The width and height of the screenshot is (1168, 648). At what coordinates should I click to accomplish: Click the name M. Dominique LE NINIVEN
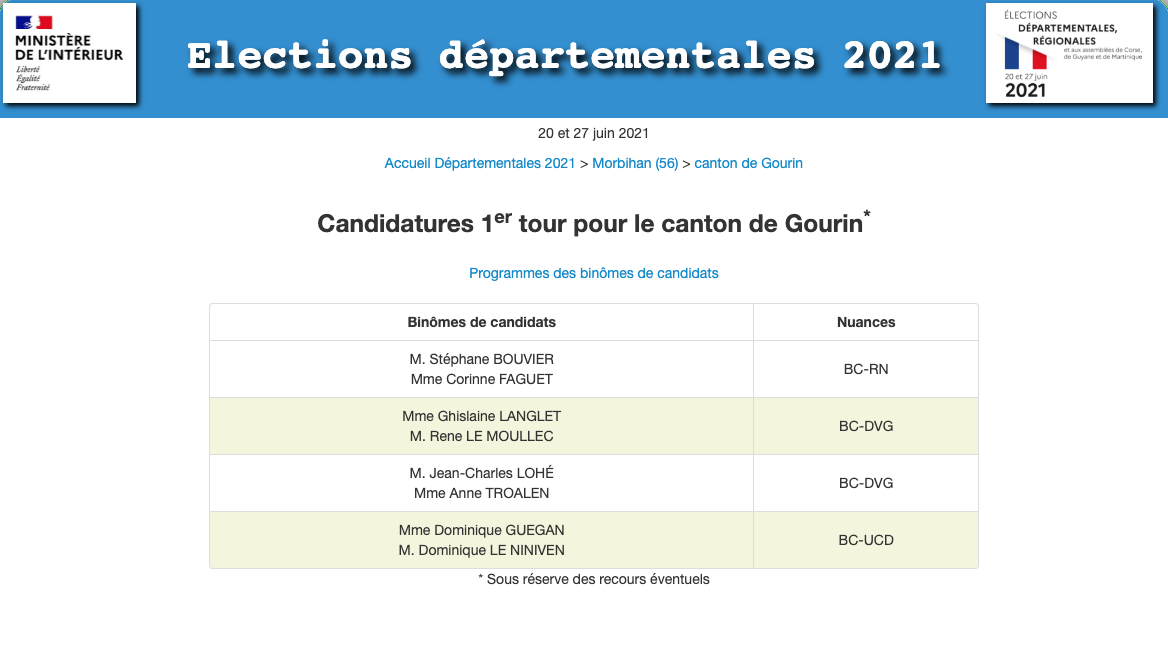482,550
